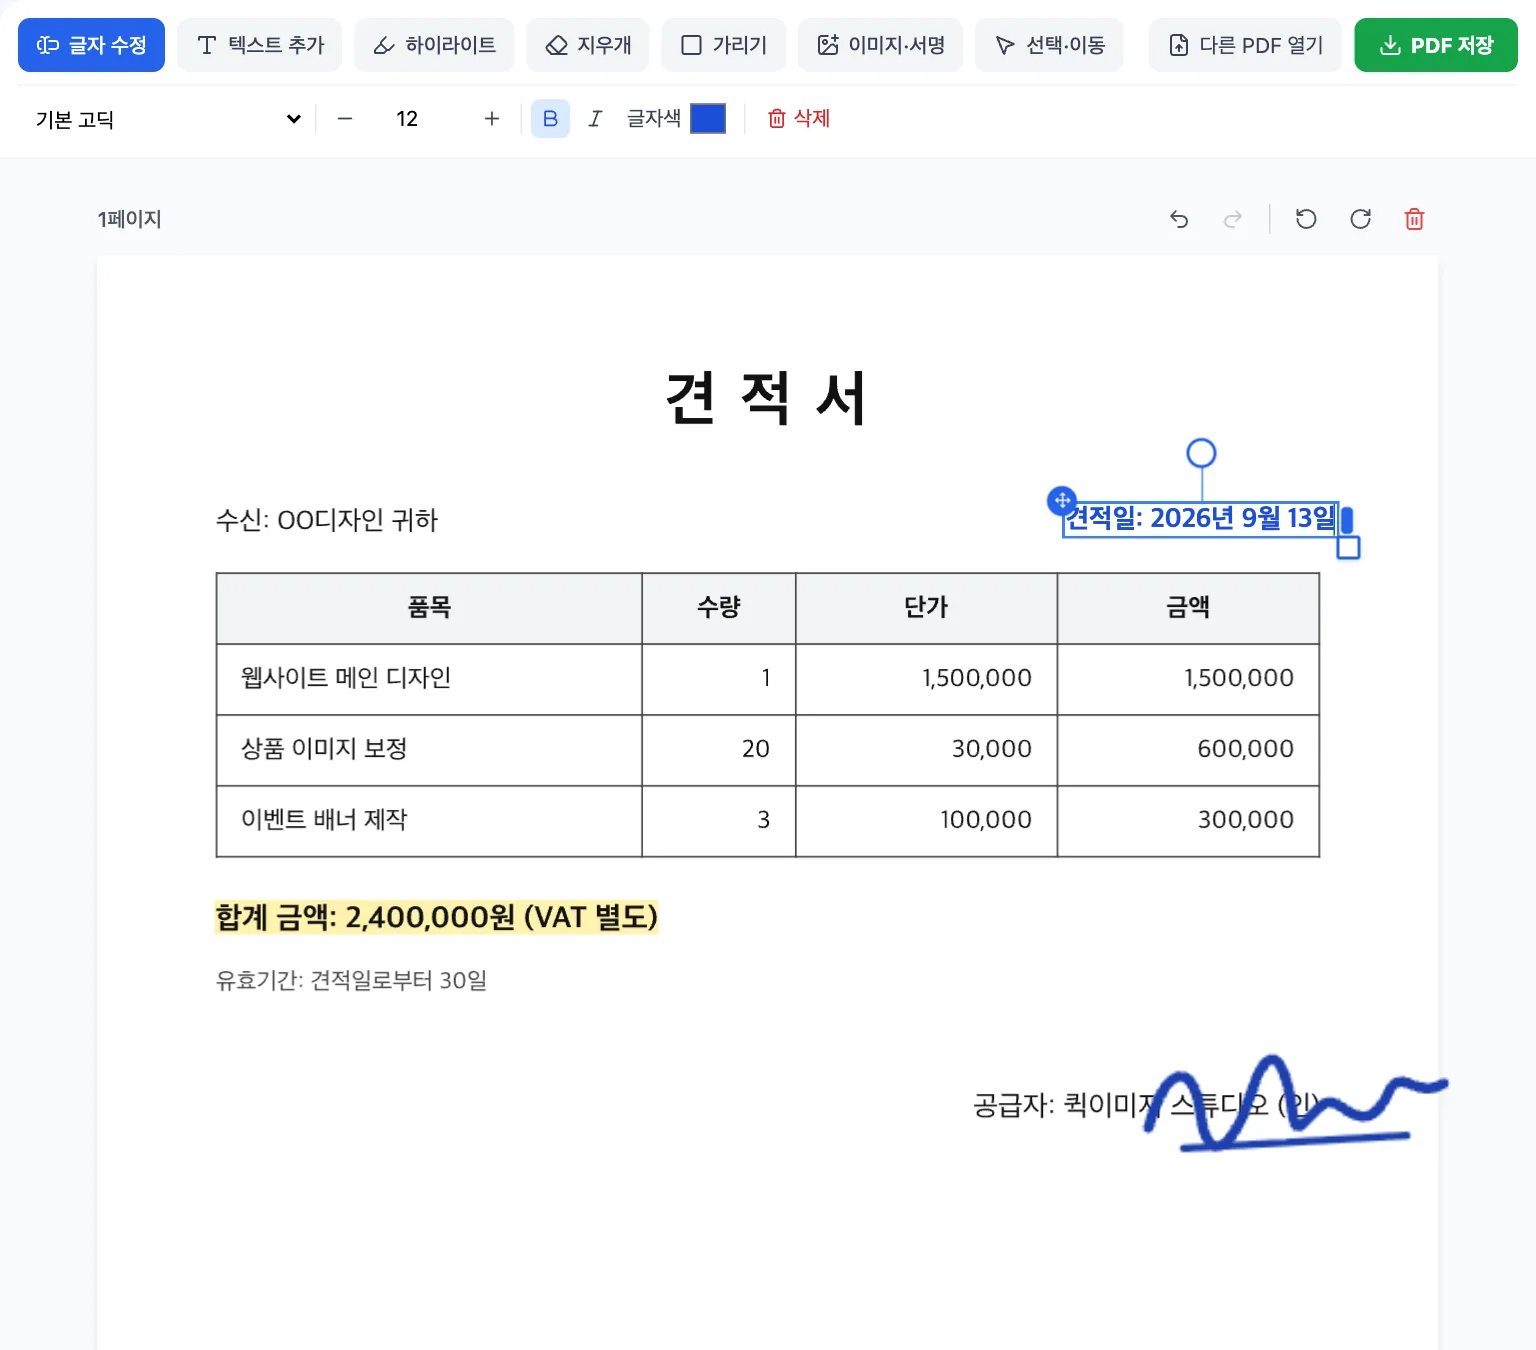Increase font size with the plus button
This screenshot has width=1536, height=1350.
pyautogui.click(x=492, y=119)
